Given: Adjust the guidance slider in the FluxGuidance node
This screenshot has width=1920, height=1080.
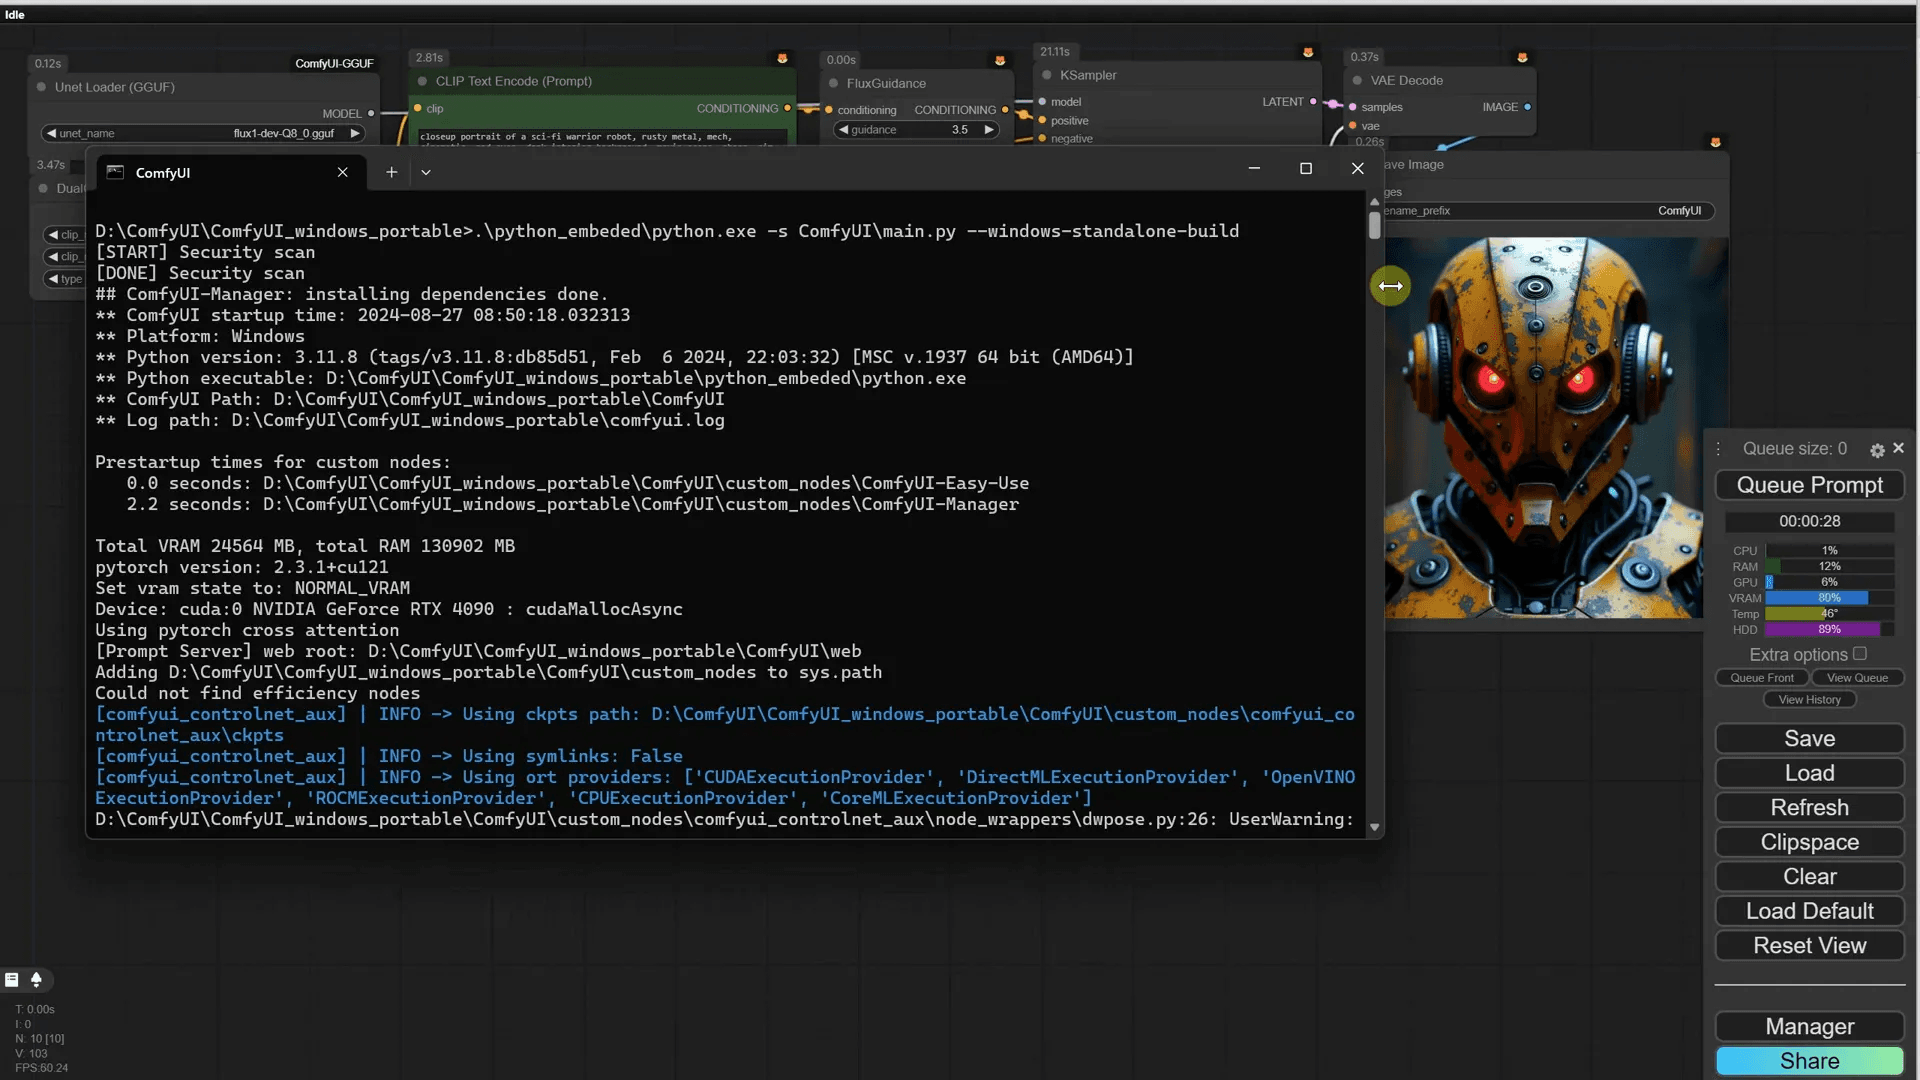Looking at the screenshot, I should (915, 130).
